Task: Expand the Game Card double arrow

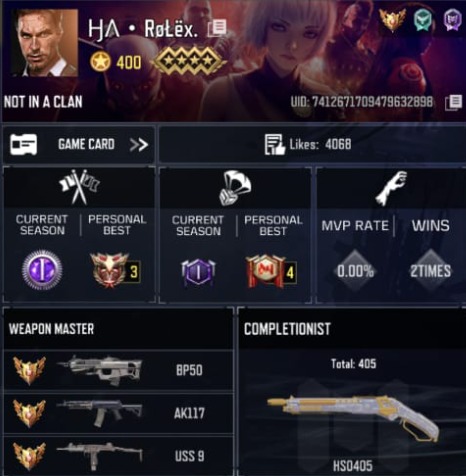Action: (139, 145)
